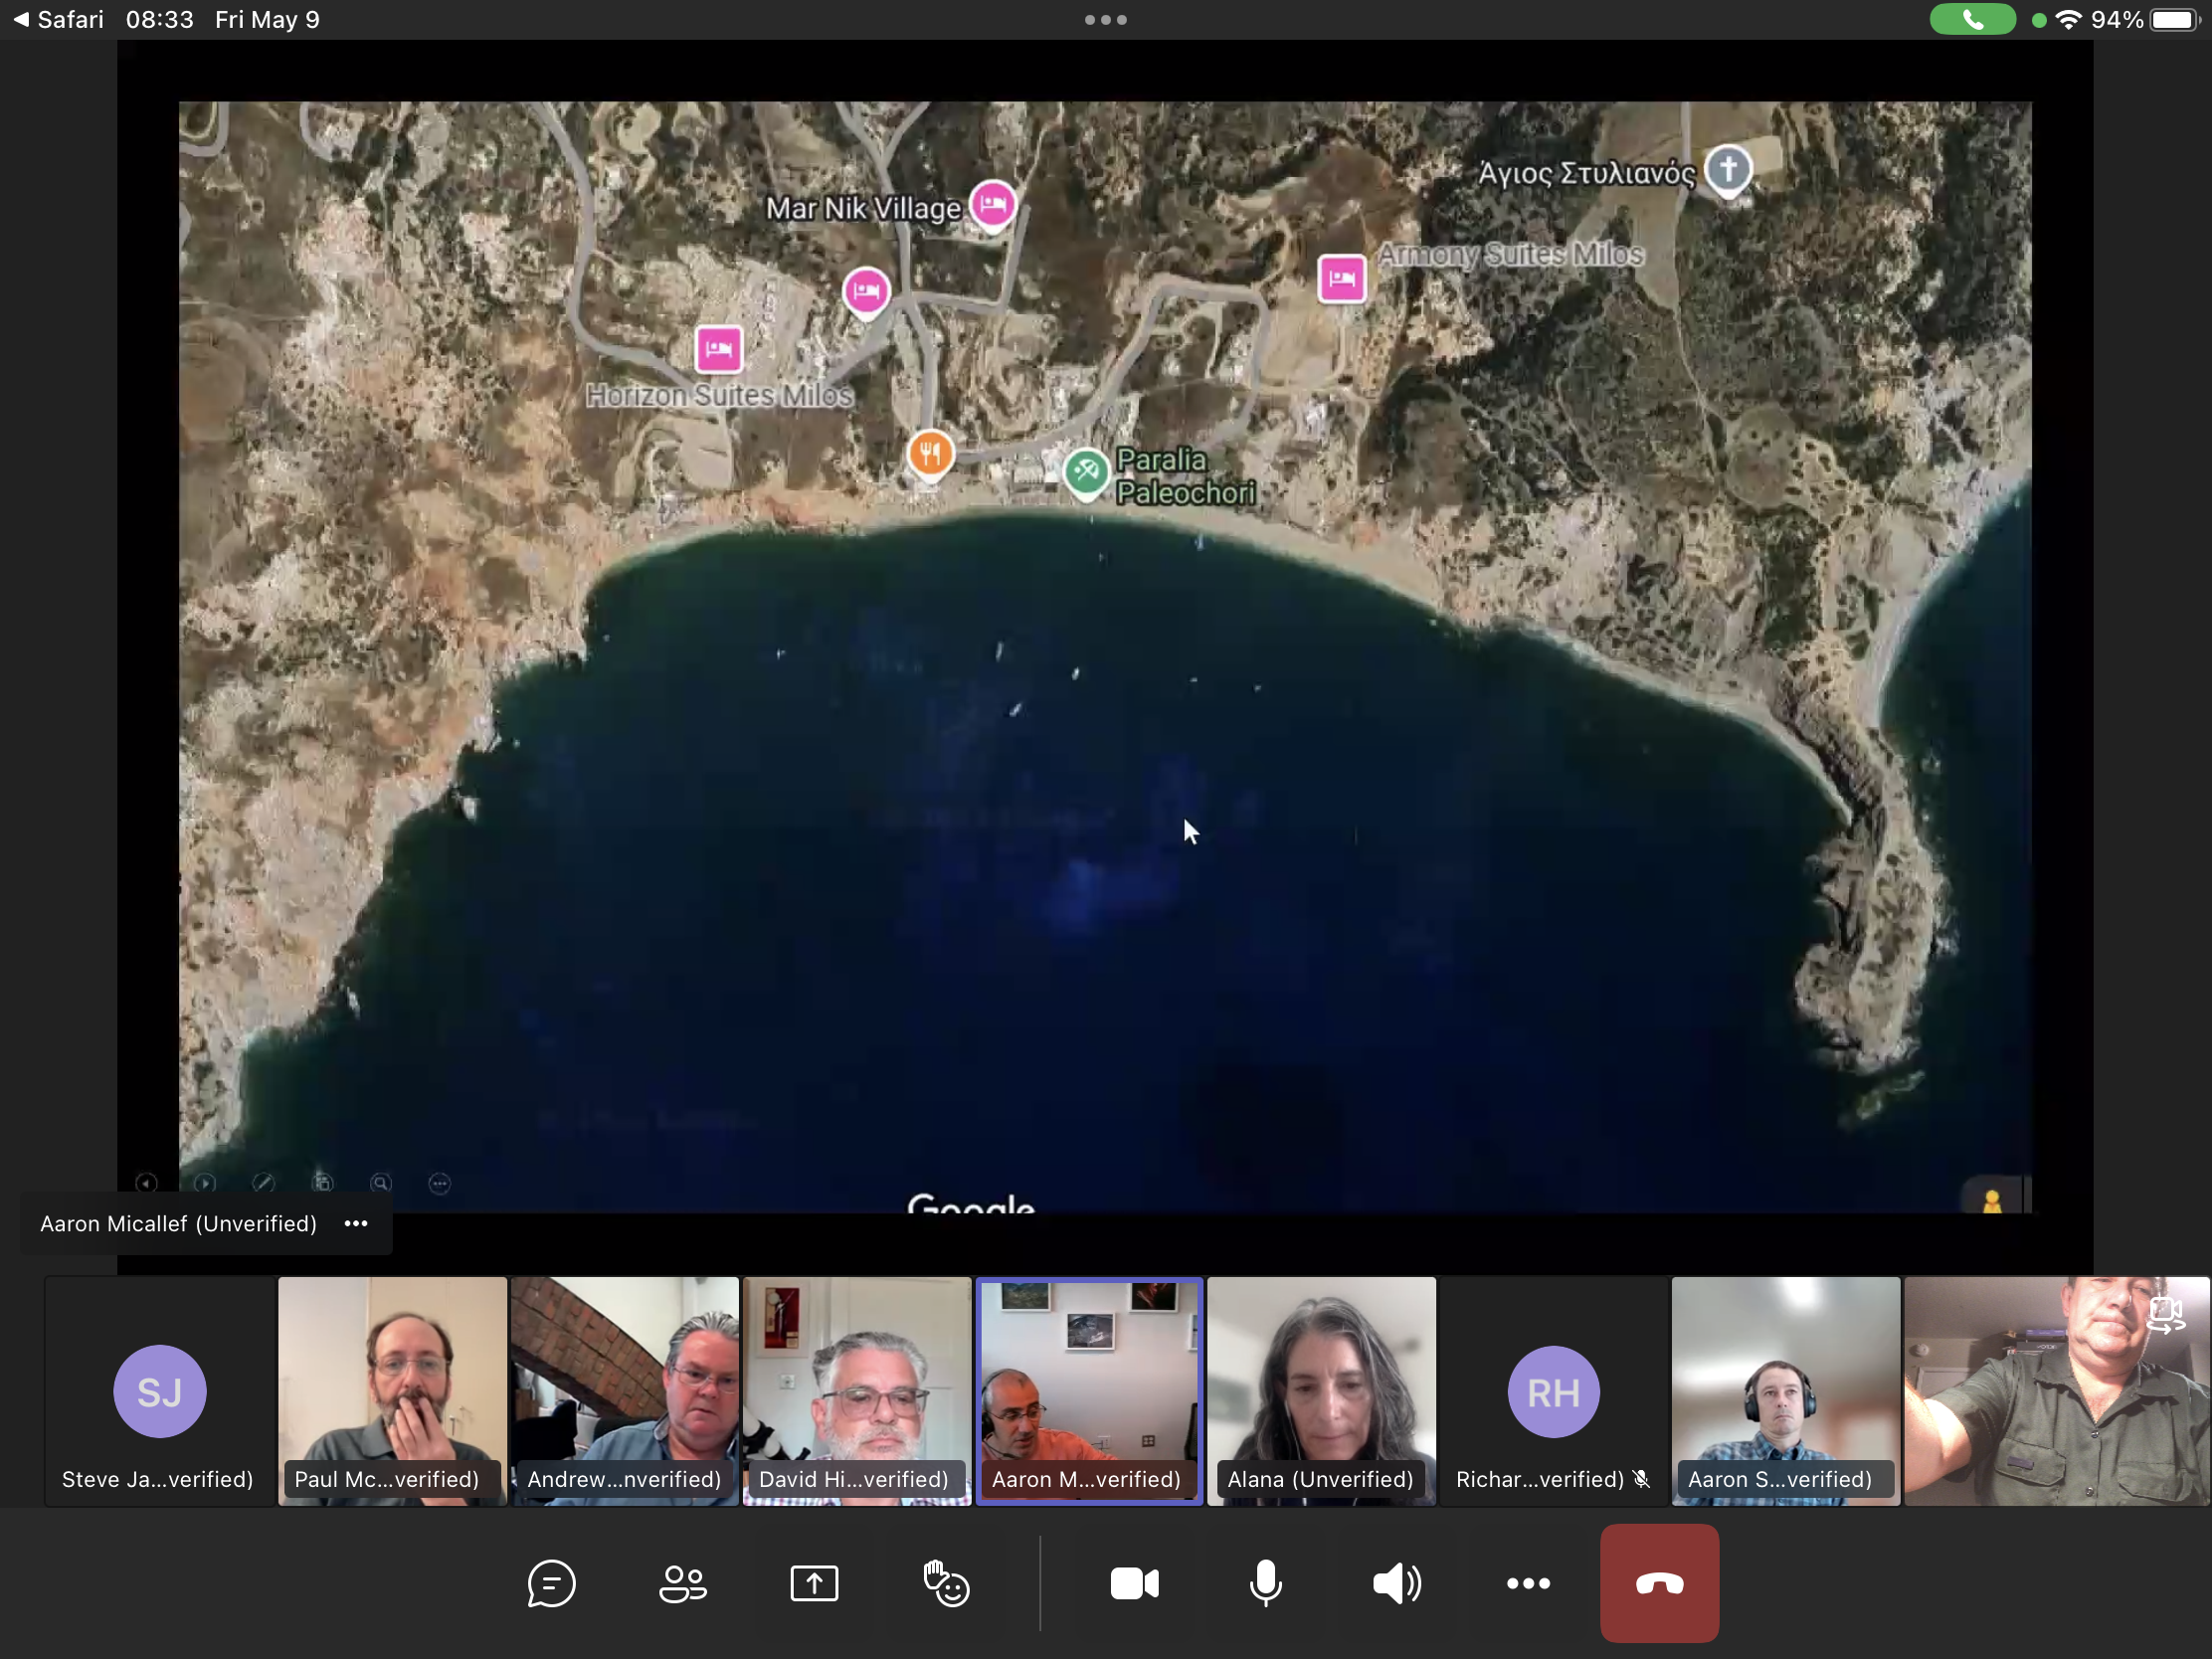Open options menu beside Aaron Micallef label
The image size is (2212, 1659).
click(x=356, y=1223)
